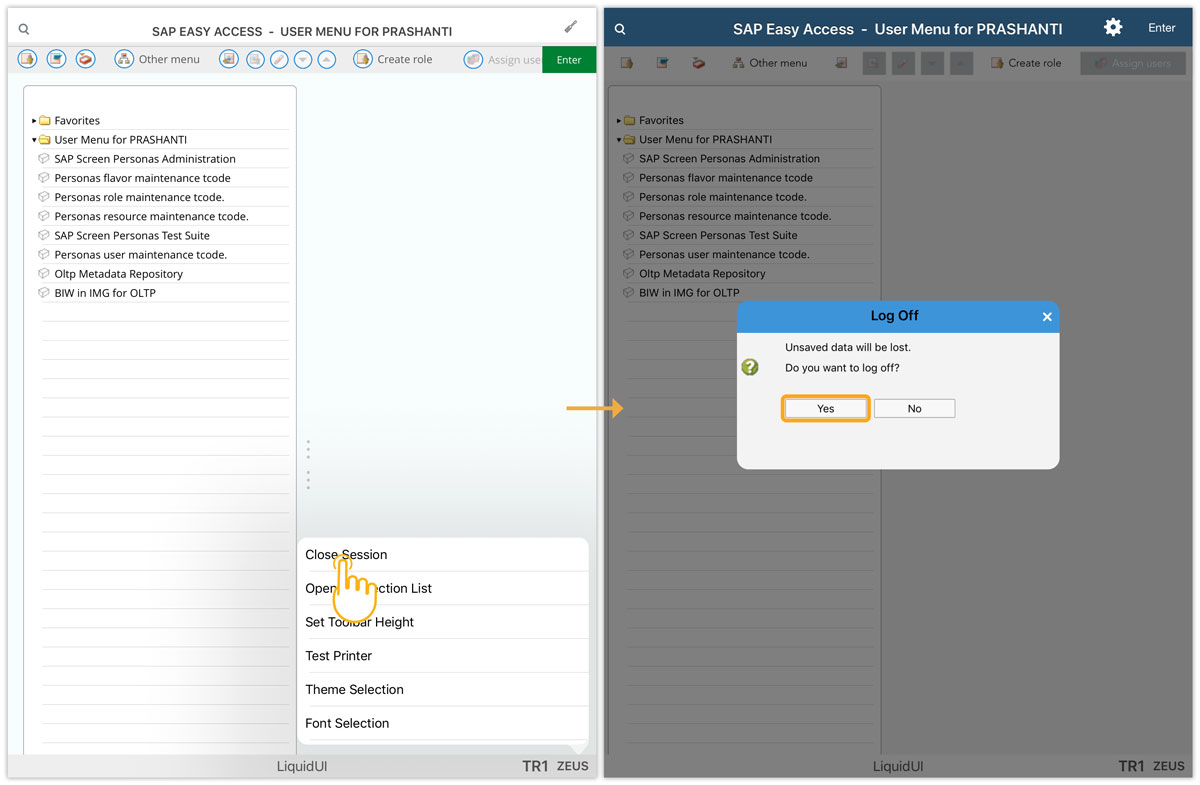Open the settings gear in the right screen
The width and height of the screenshot is (1200, 785).
click(x=1113, y=27)
